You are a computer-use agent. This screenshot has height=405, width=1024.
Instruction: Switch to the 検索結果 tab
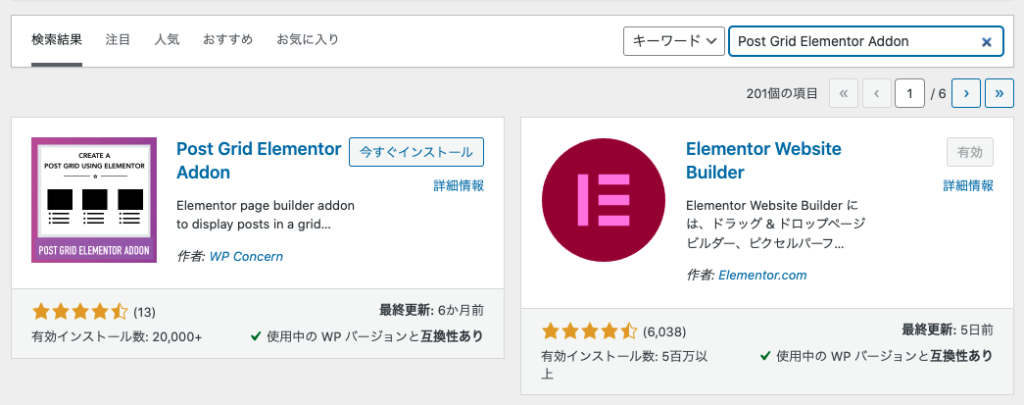tap(56, 40)
